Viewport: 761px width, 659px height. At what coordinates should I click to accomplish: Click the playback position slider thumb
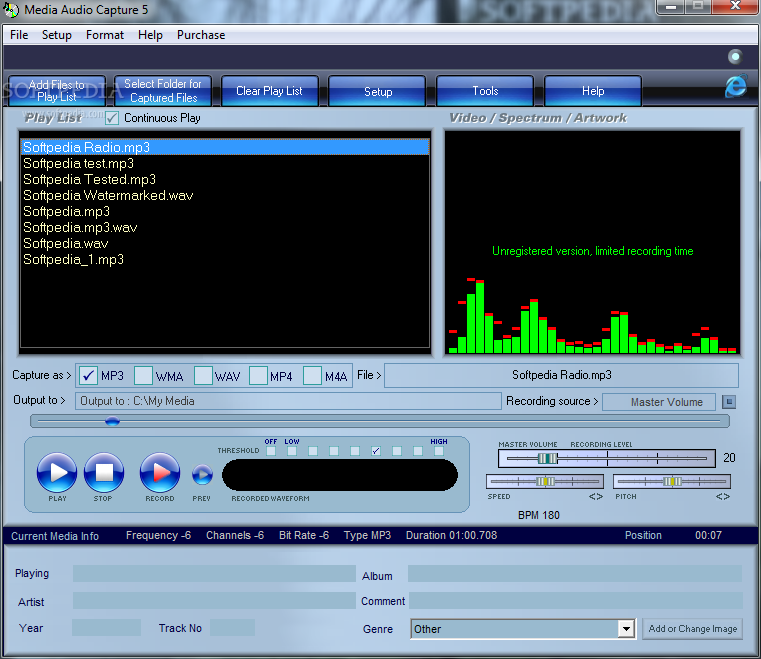tap(112, 421)
